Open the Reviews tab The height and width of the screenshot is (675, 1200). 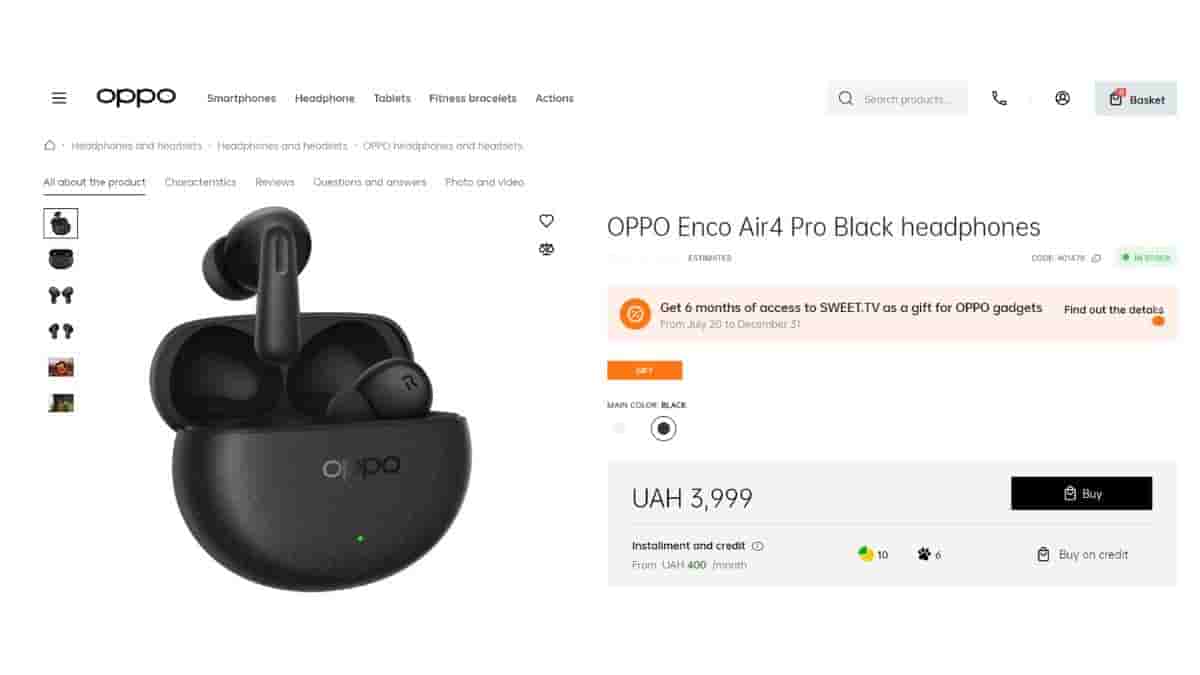275,182
